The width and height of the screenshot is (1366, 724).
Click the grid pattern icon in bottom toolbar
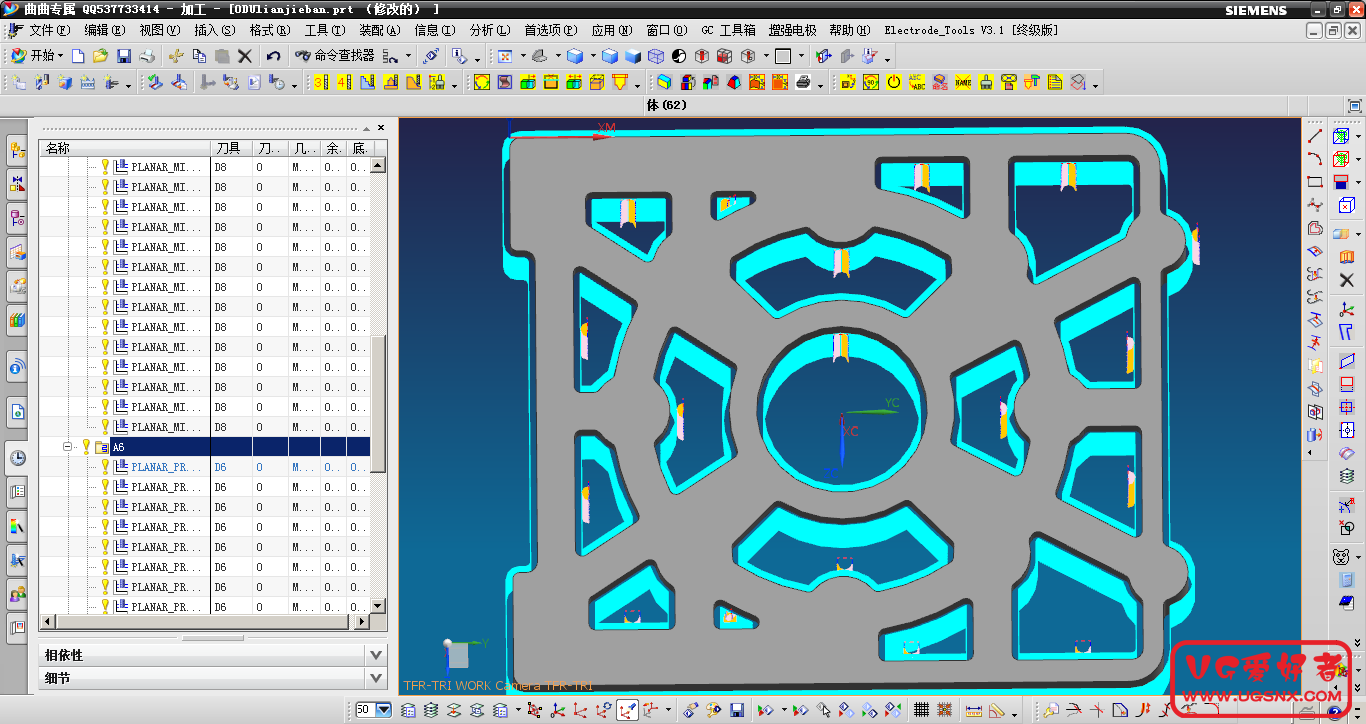pos(921,710)
